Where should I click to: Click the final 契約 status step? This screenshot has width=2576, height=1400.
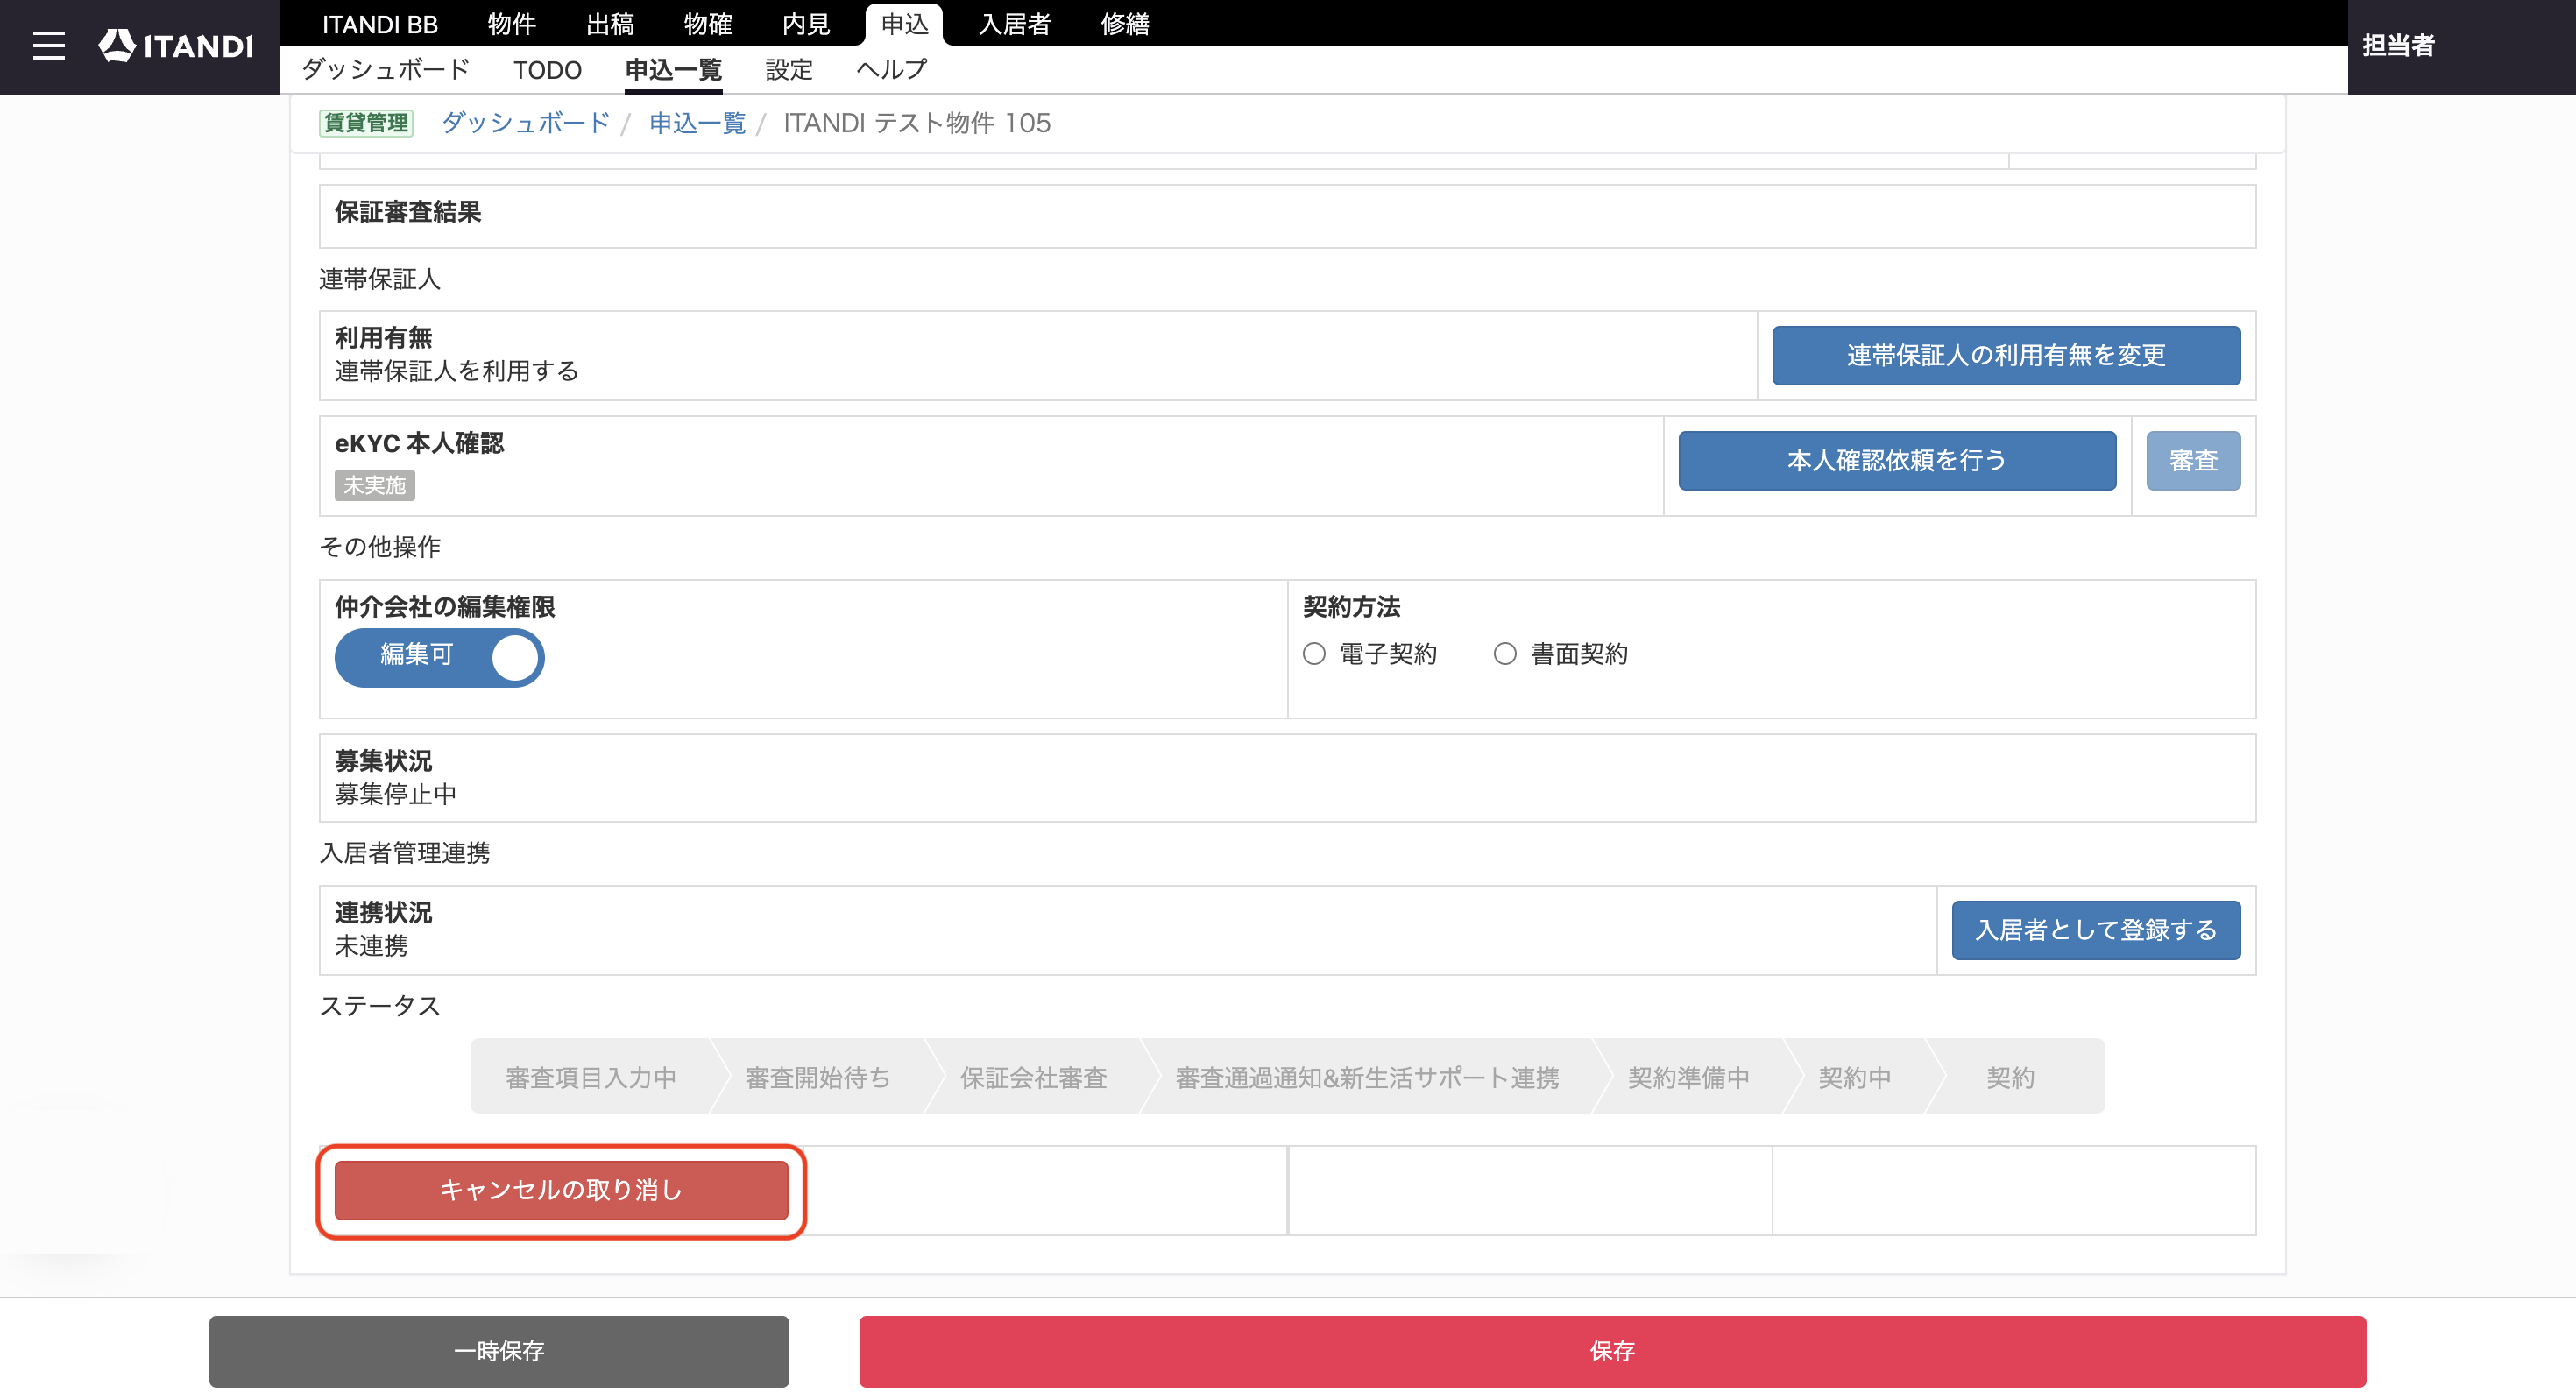click(2010, 1077)
